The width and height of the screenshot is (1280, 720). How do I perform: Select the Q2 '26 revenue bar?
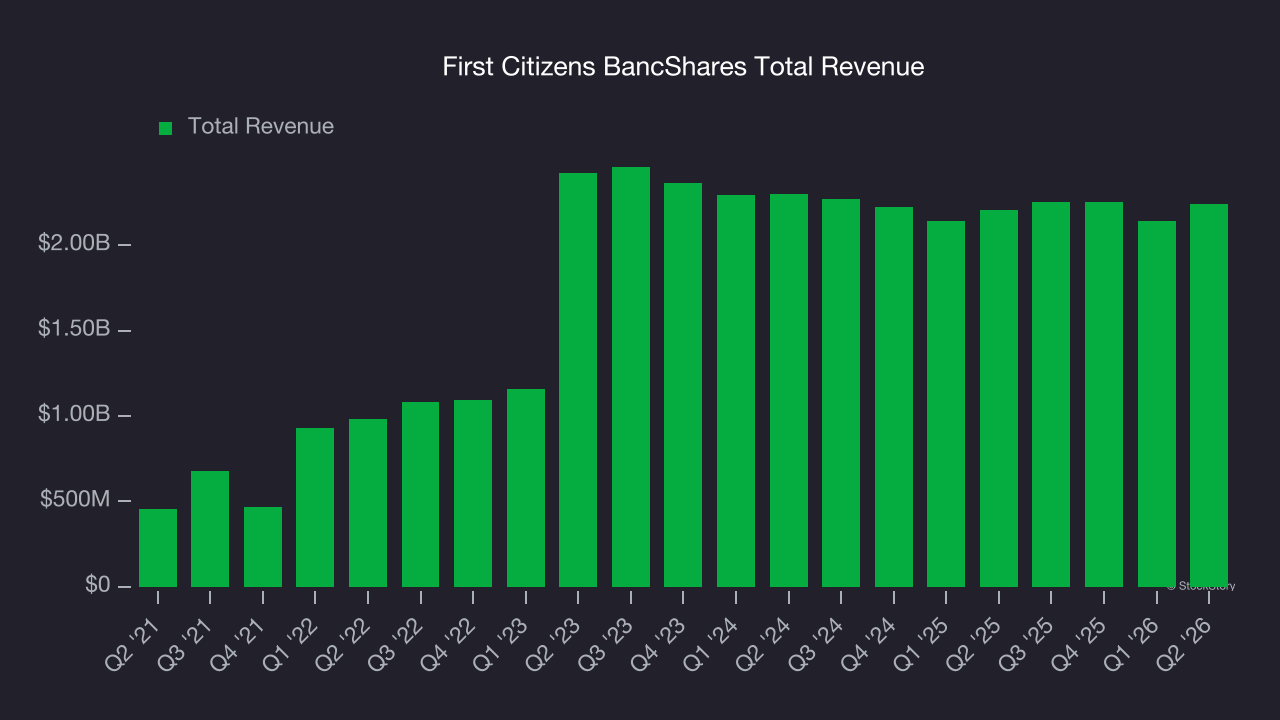coord(1209,395)
